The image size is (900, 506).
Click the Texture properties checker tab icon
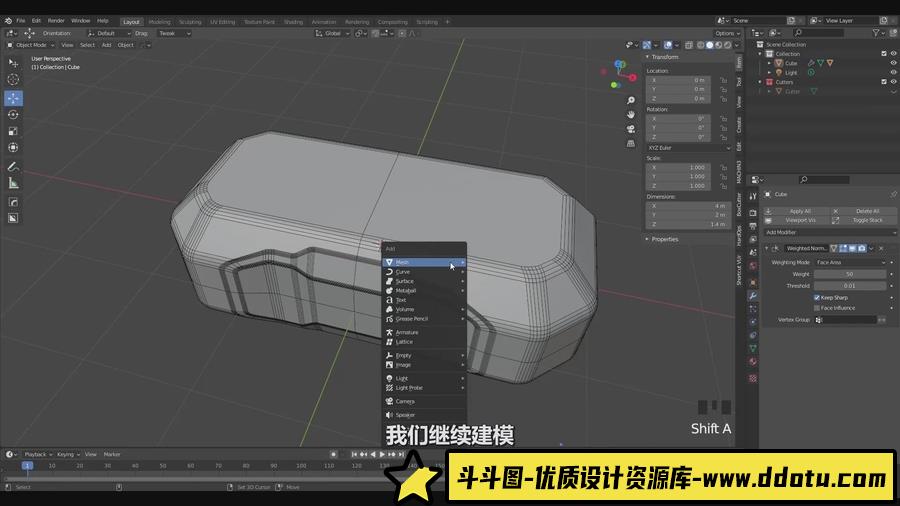point(752,379)
